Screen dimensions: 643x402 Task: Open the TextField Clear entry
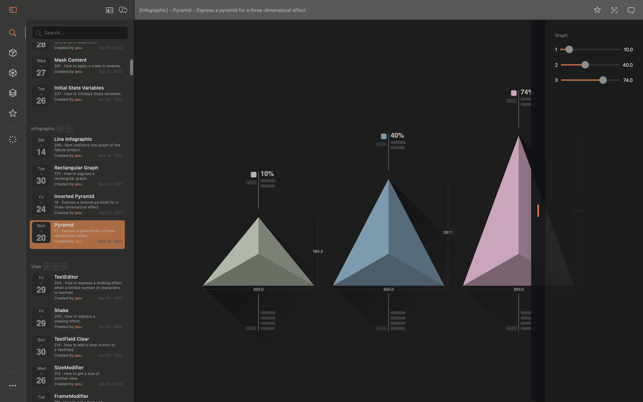77,347
